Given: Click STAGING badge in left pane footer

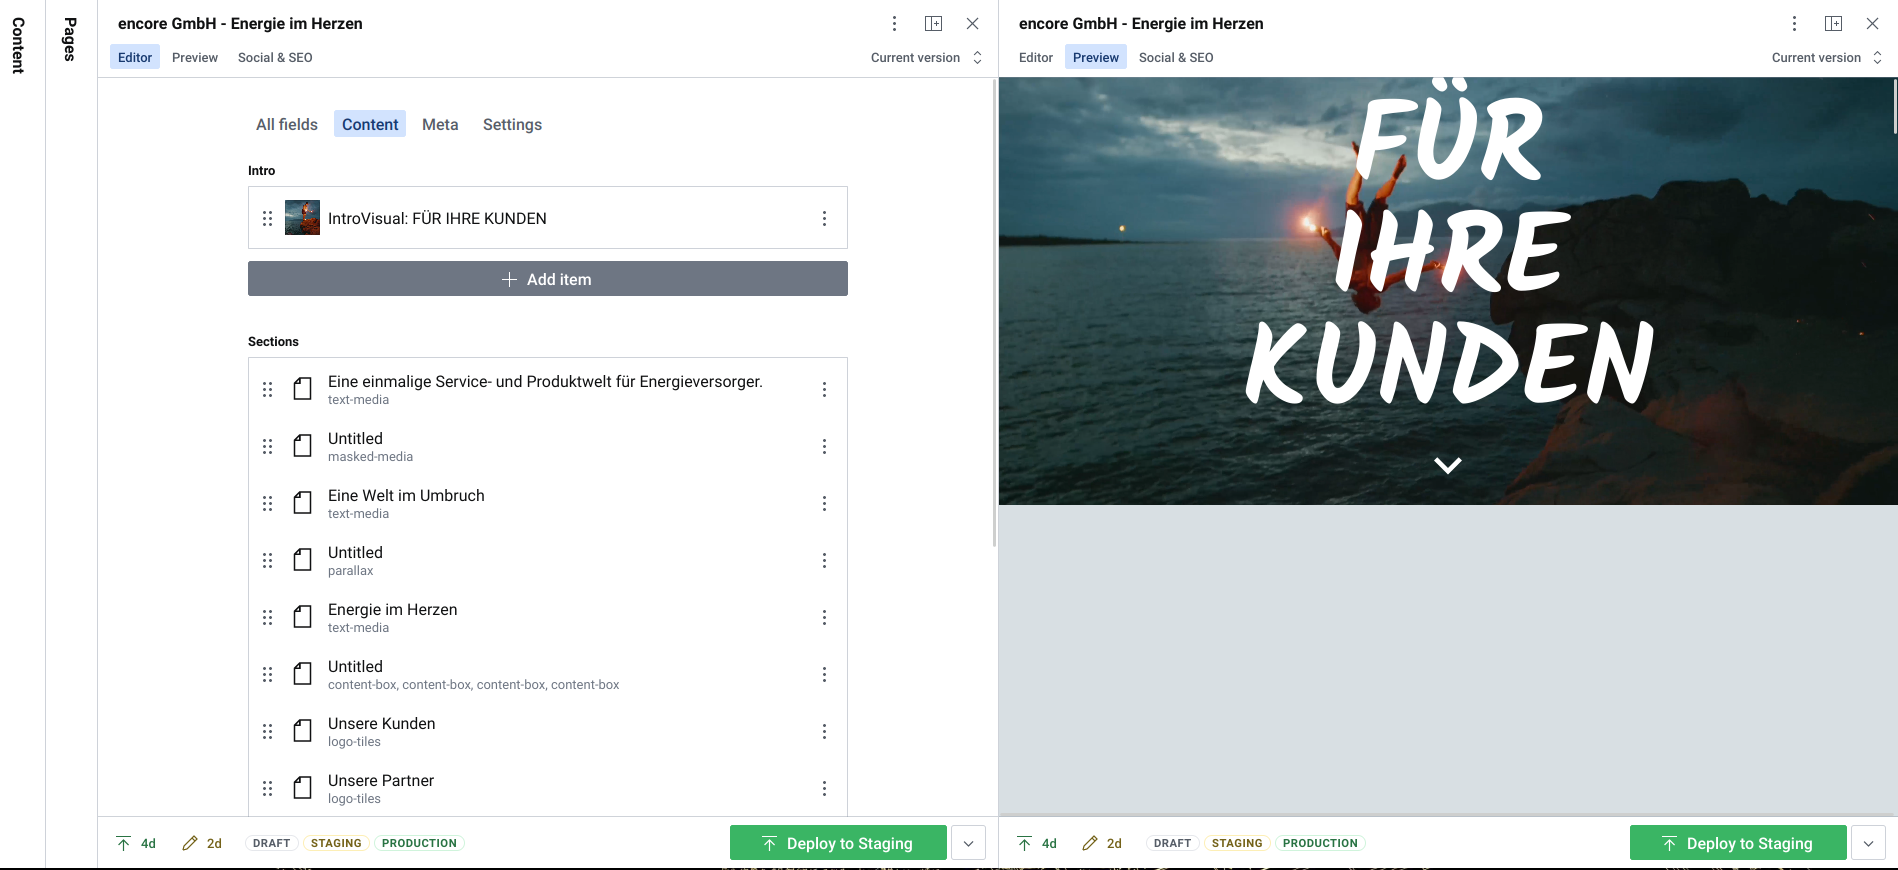Looking at the screenshot, I should click(336, 843).
